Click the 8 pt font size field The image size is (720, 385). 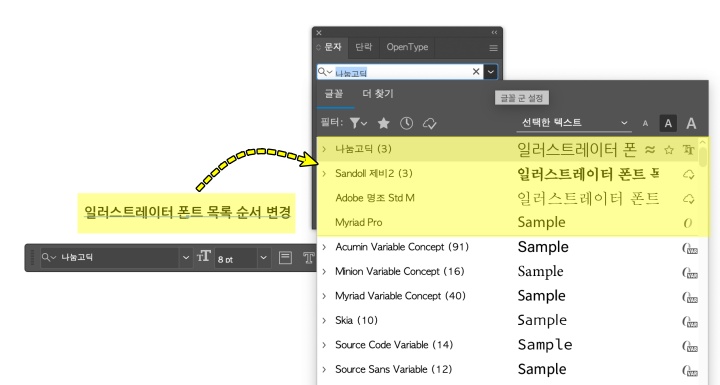click(236, 257)
